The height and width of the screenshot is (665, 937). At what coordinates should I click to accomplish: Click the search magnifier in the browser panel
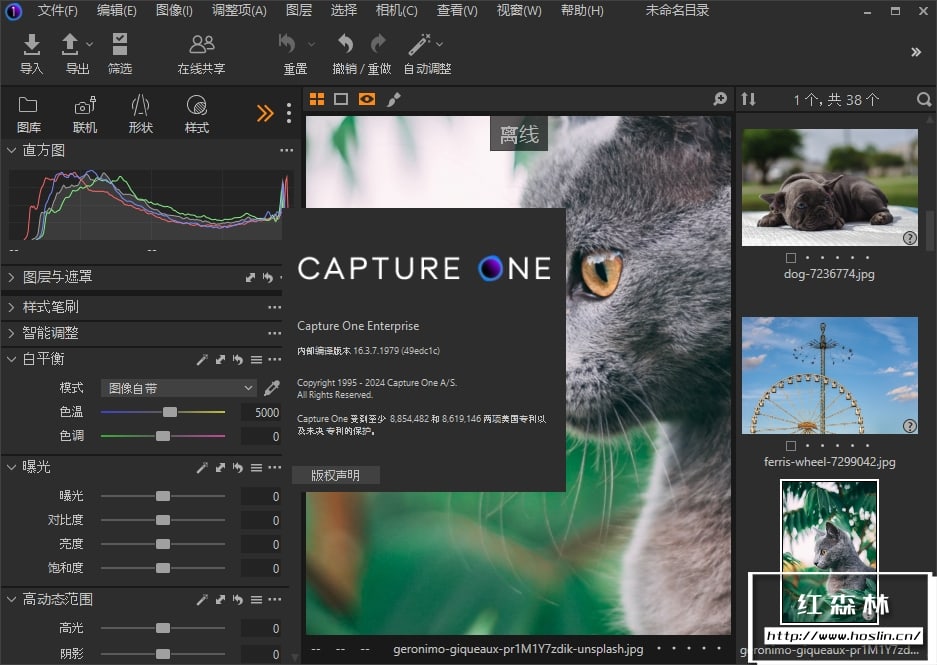click(x=924, y=99)
